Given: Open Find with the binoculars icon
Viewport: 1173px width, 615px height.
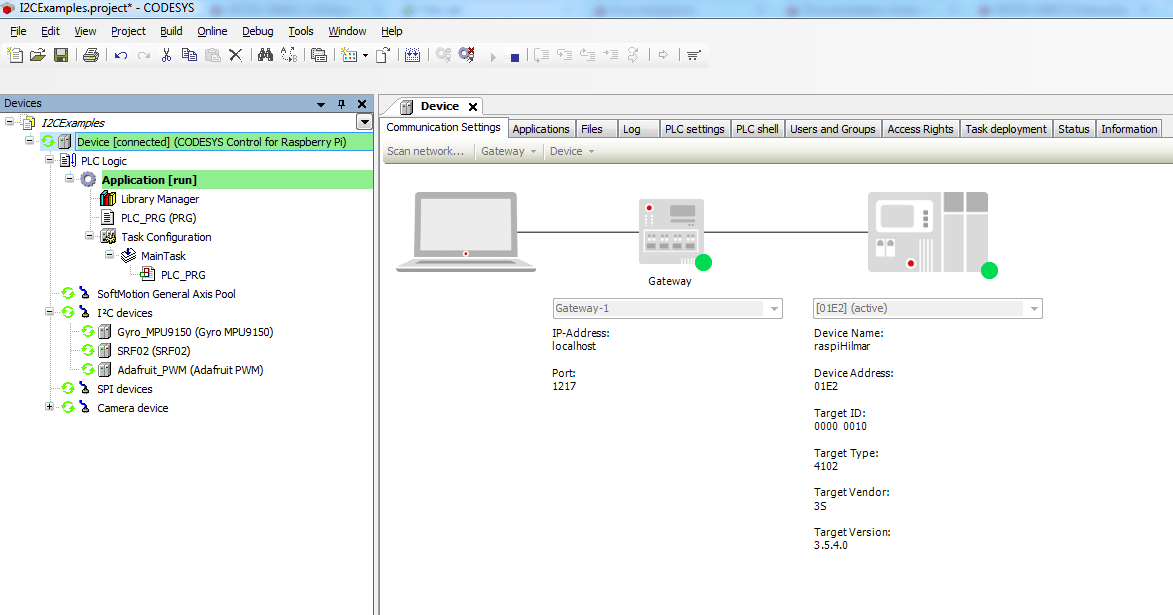Looking at the screenshot, I should pyautogui.click(x=265, y=55).
